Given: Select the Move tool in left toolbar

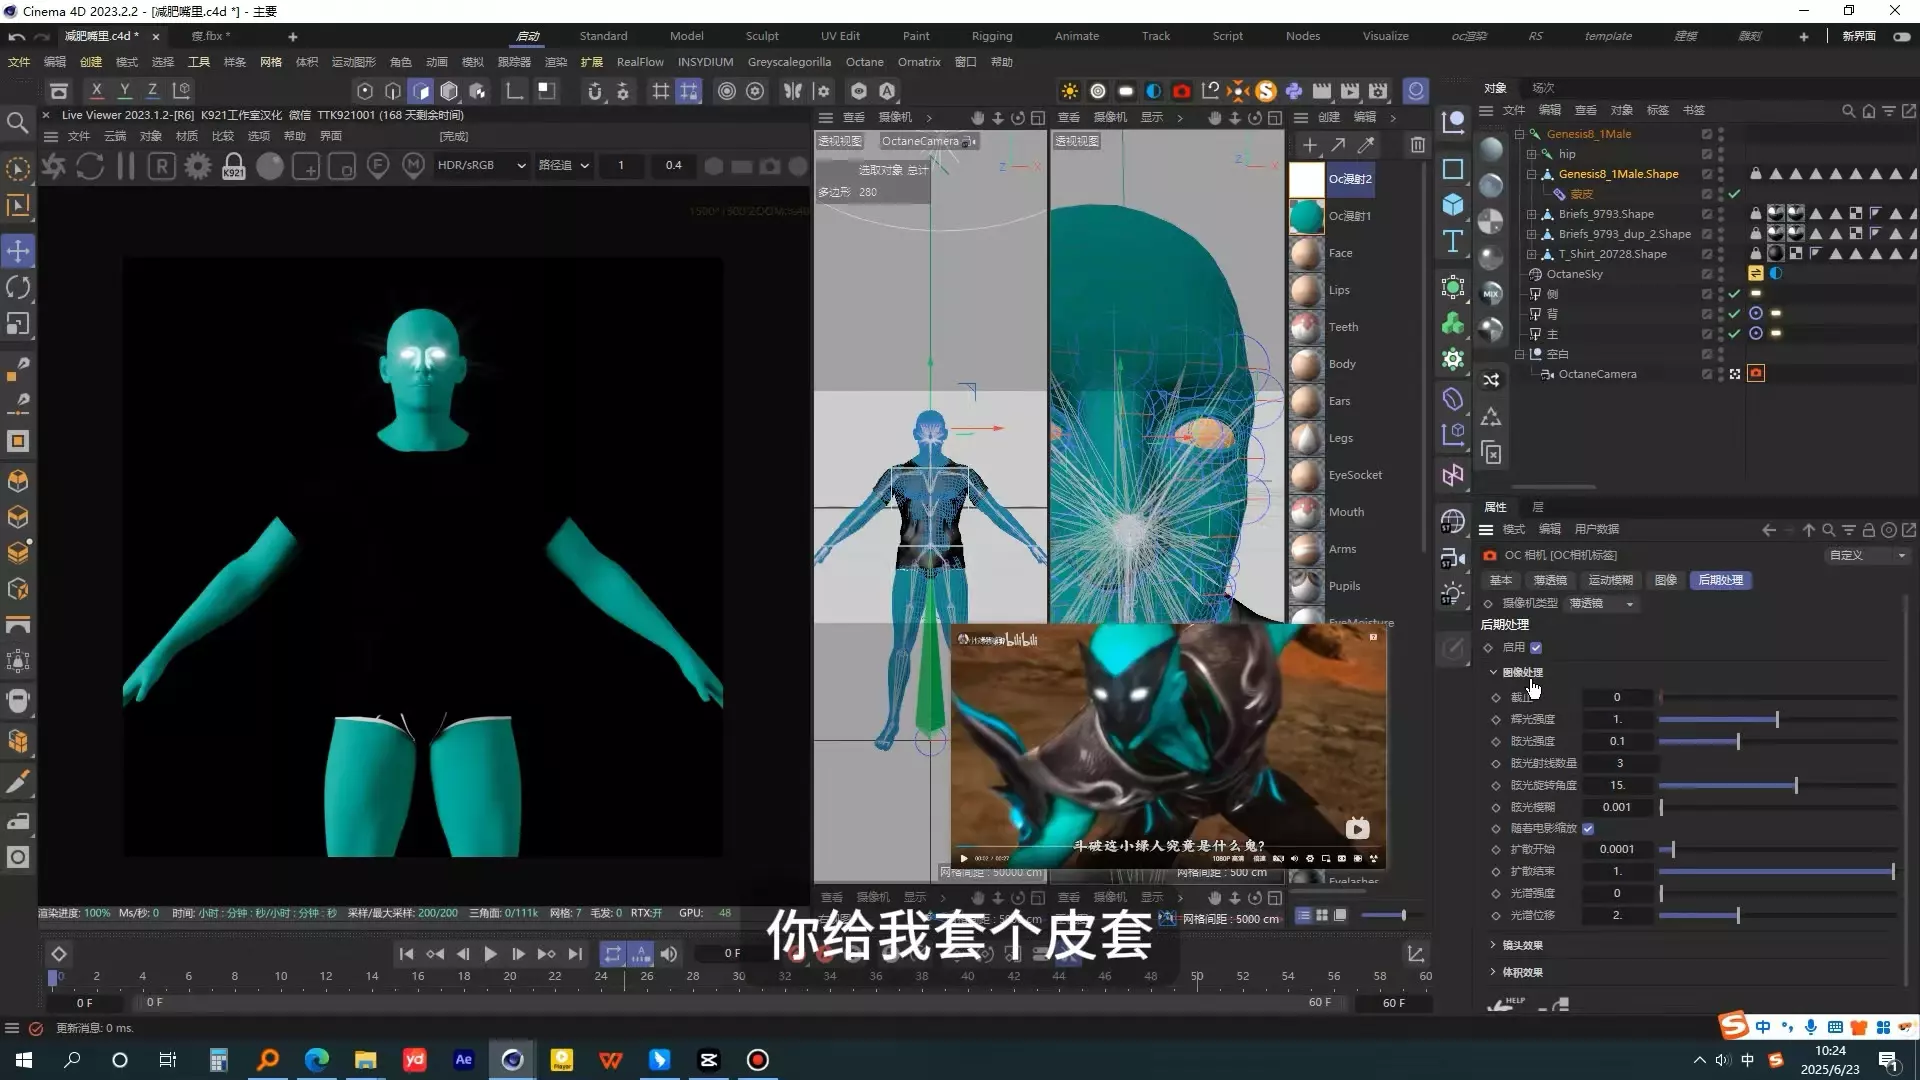Looking at the screenshot, I should pyautogui.click(x=18, y=251).
